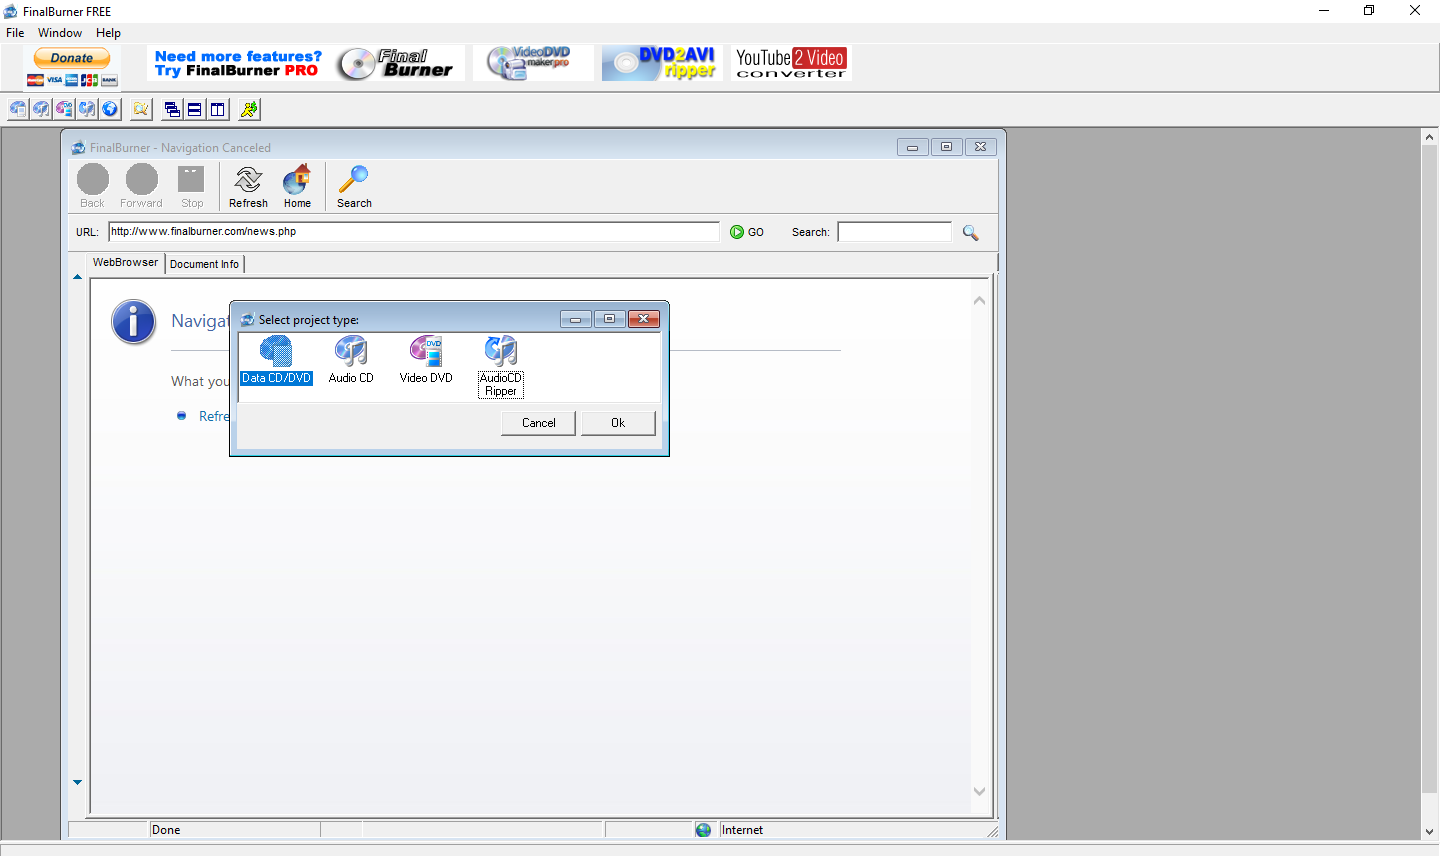
Task: Click the YouTube 2 Video converter banner
Action: pos(791,63)
